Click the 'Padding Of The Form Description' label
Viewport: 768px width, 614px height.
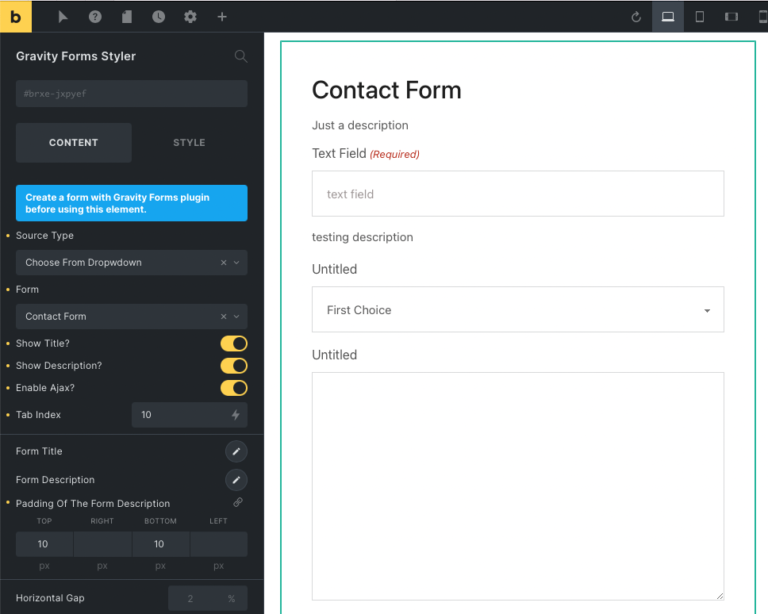93,503
